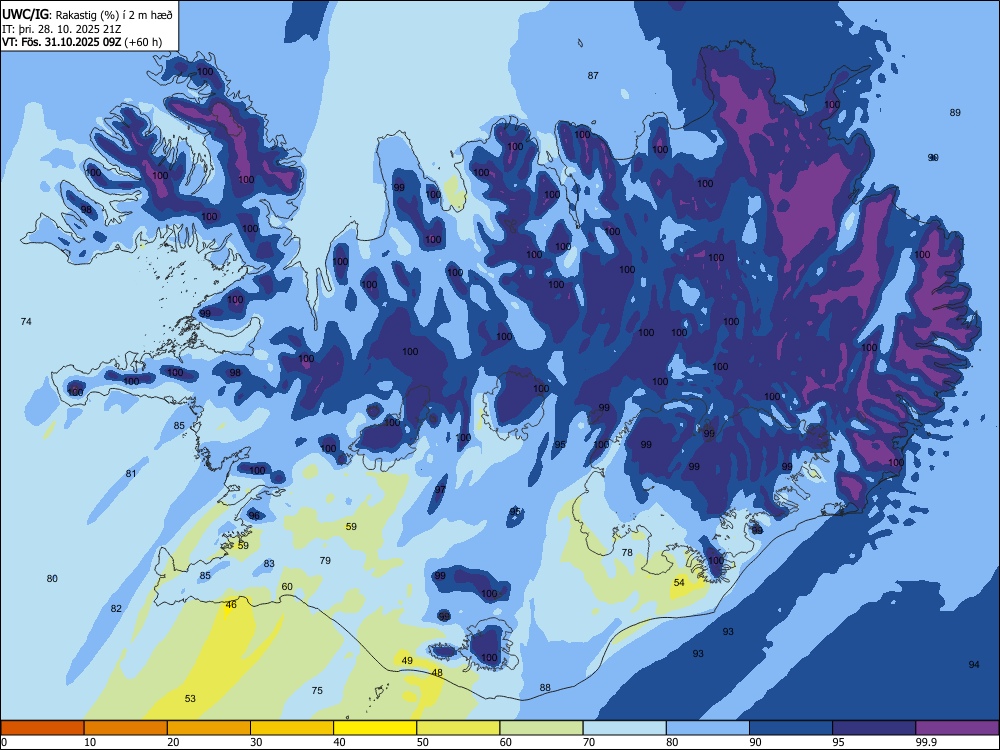The width and height of the screenshot is (1000, 750).
Task: Click the 80–90 light blue legend swatch
Action: coord(708,728)
